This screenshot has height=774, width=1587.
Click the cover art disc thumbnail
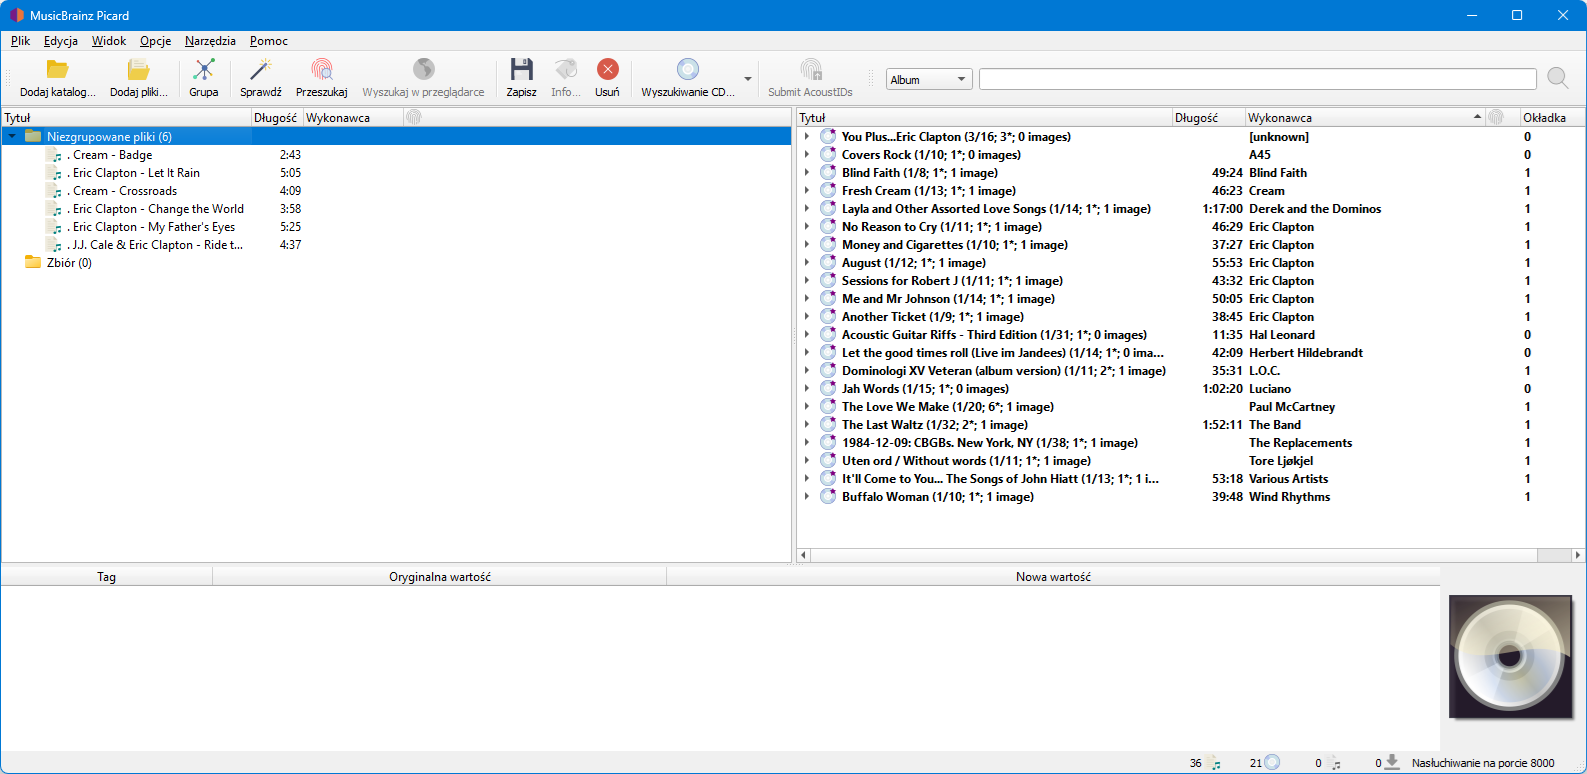(x=1510, y=656)
